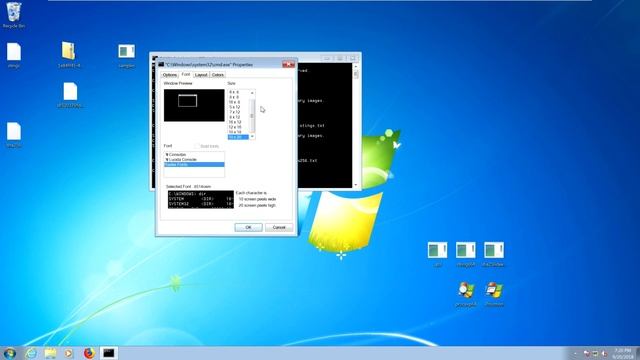
Task: Click the cmd icon in the Properties title bar
Action: (161, 64)
